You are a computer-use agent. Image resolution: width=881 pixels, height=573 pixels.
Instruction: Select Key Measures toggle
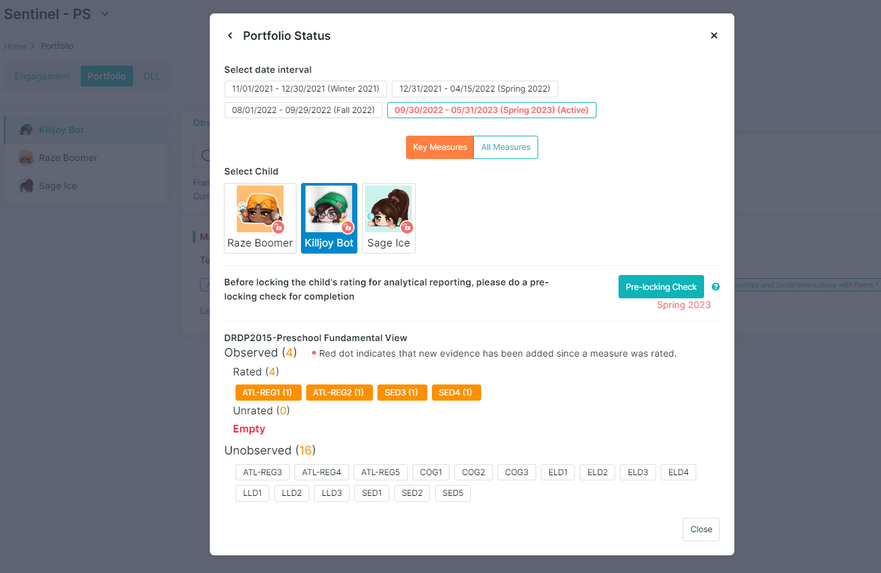tap(440, 147)
